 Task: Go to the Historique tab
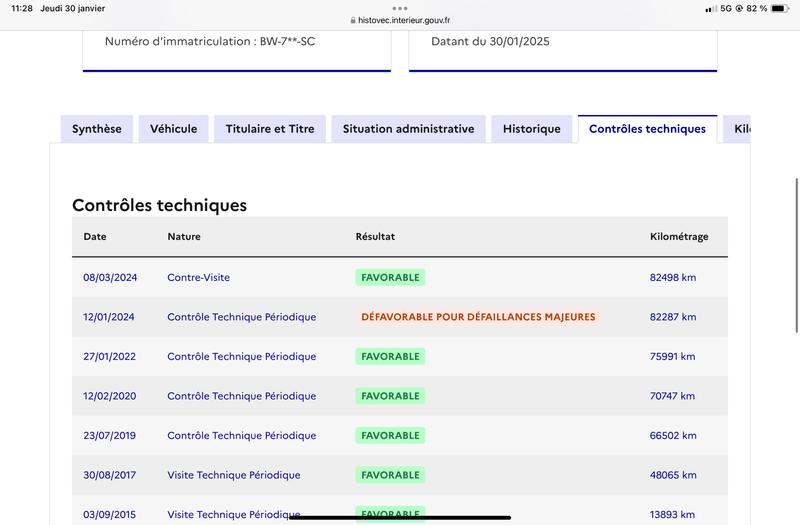click(532, 129)
